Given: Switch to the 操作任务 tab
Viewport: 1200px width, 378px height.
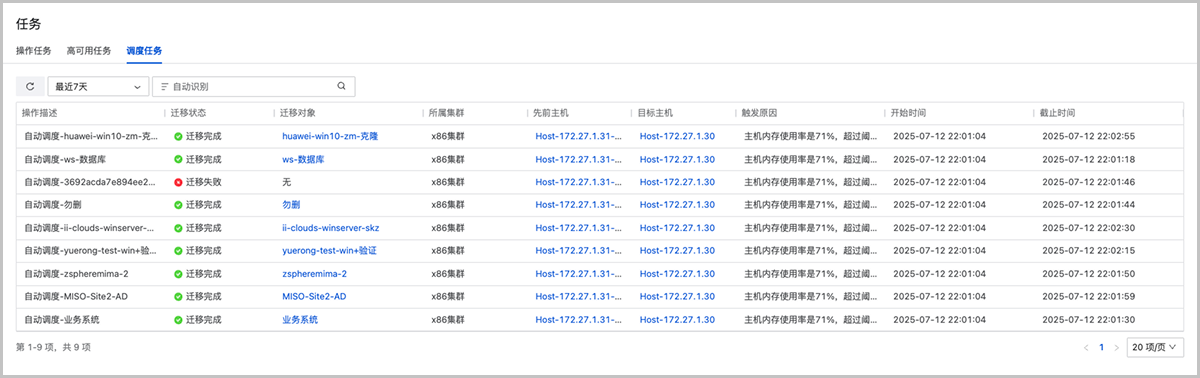Looking at the screenshot, I should (34, 50).
